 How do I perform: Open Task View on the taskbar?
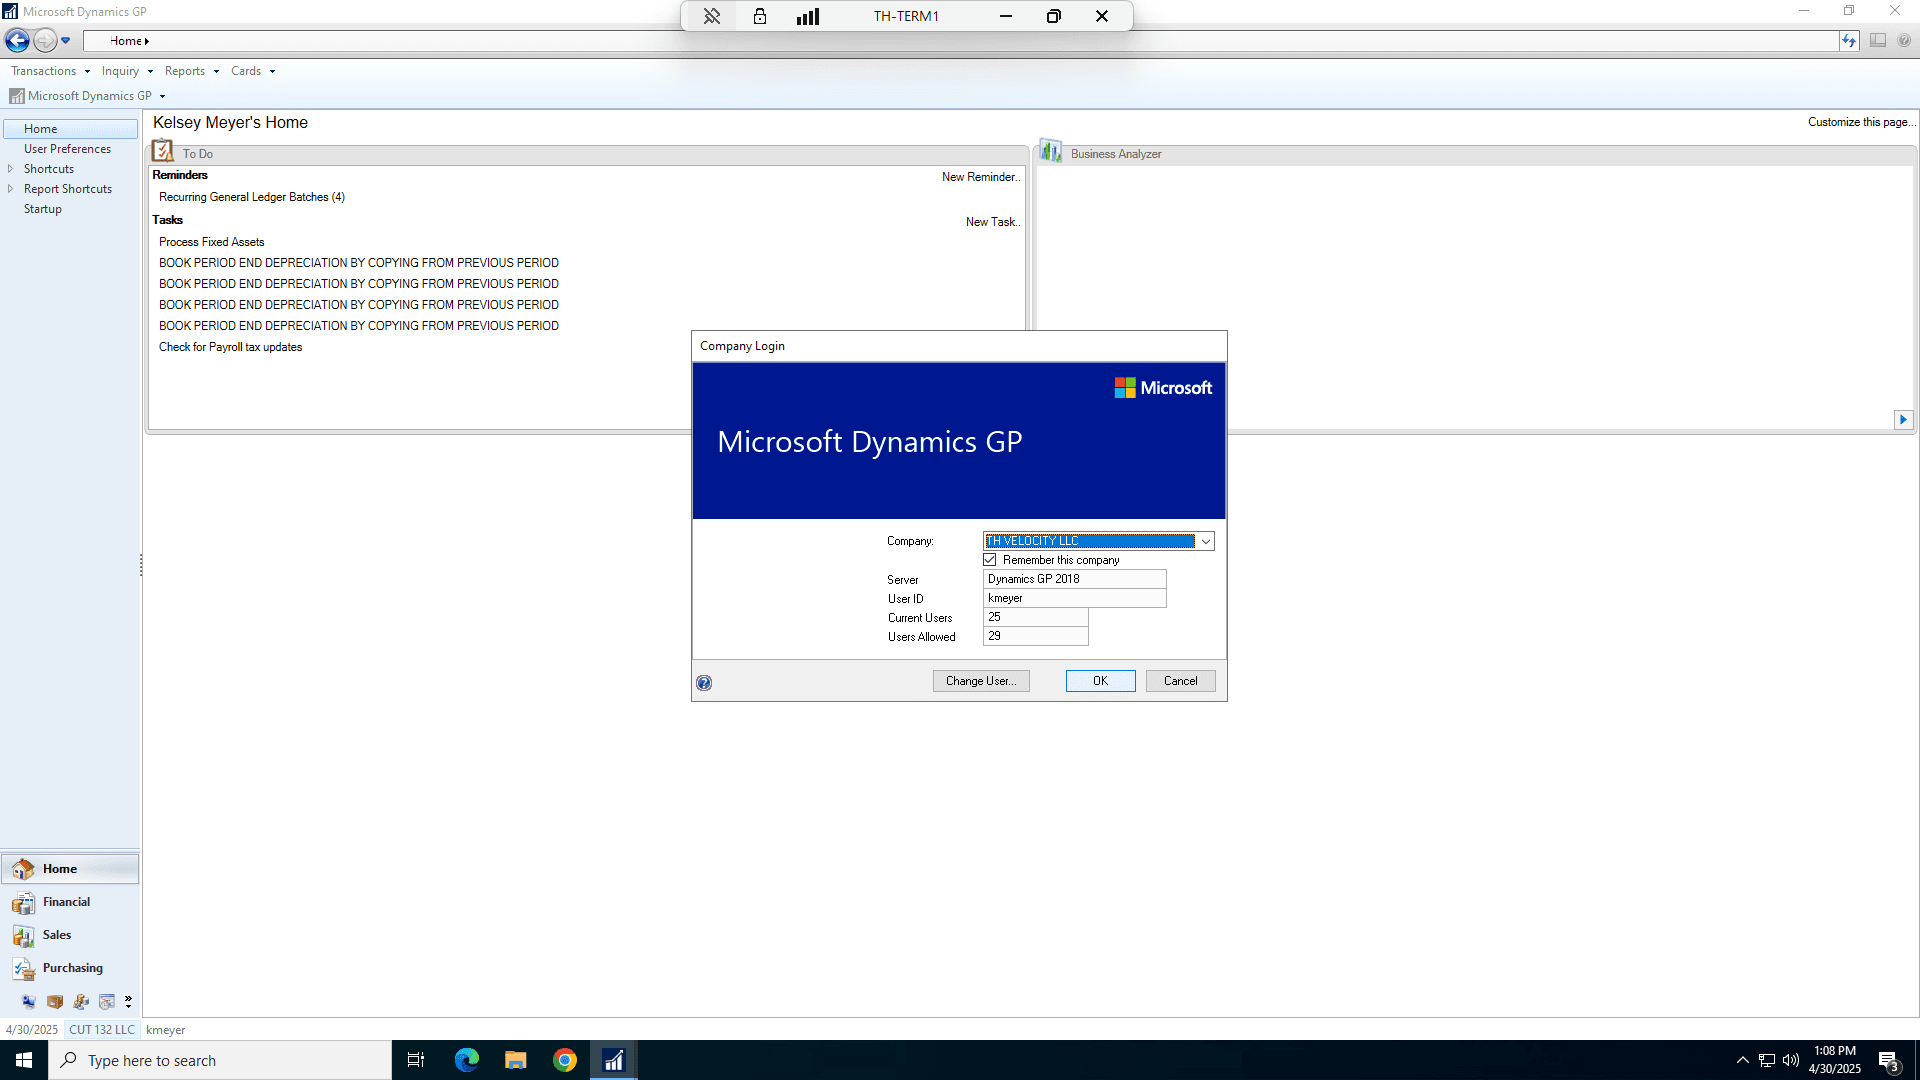[x=416, y=1060]
